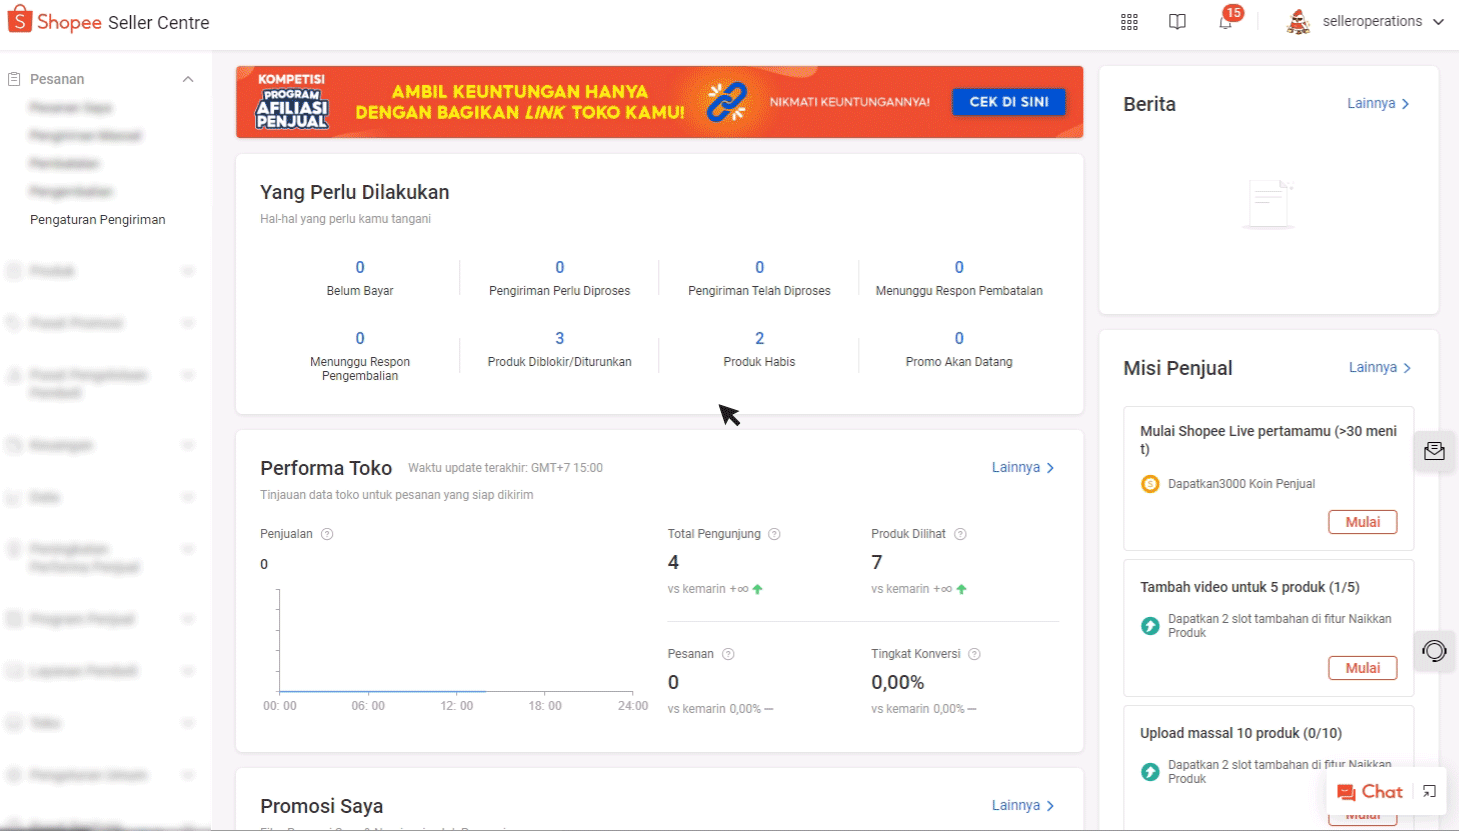Viewport: 1459px width, 831px height.
Task: Start the Shopee Live mission with Mulai
Action: click(x=1362, y=522)
